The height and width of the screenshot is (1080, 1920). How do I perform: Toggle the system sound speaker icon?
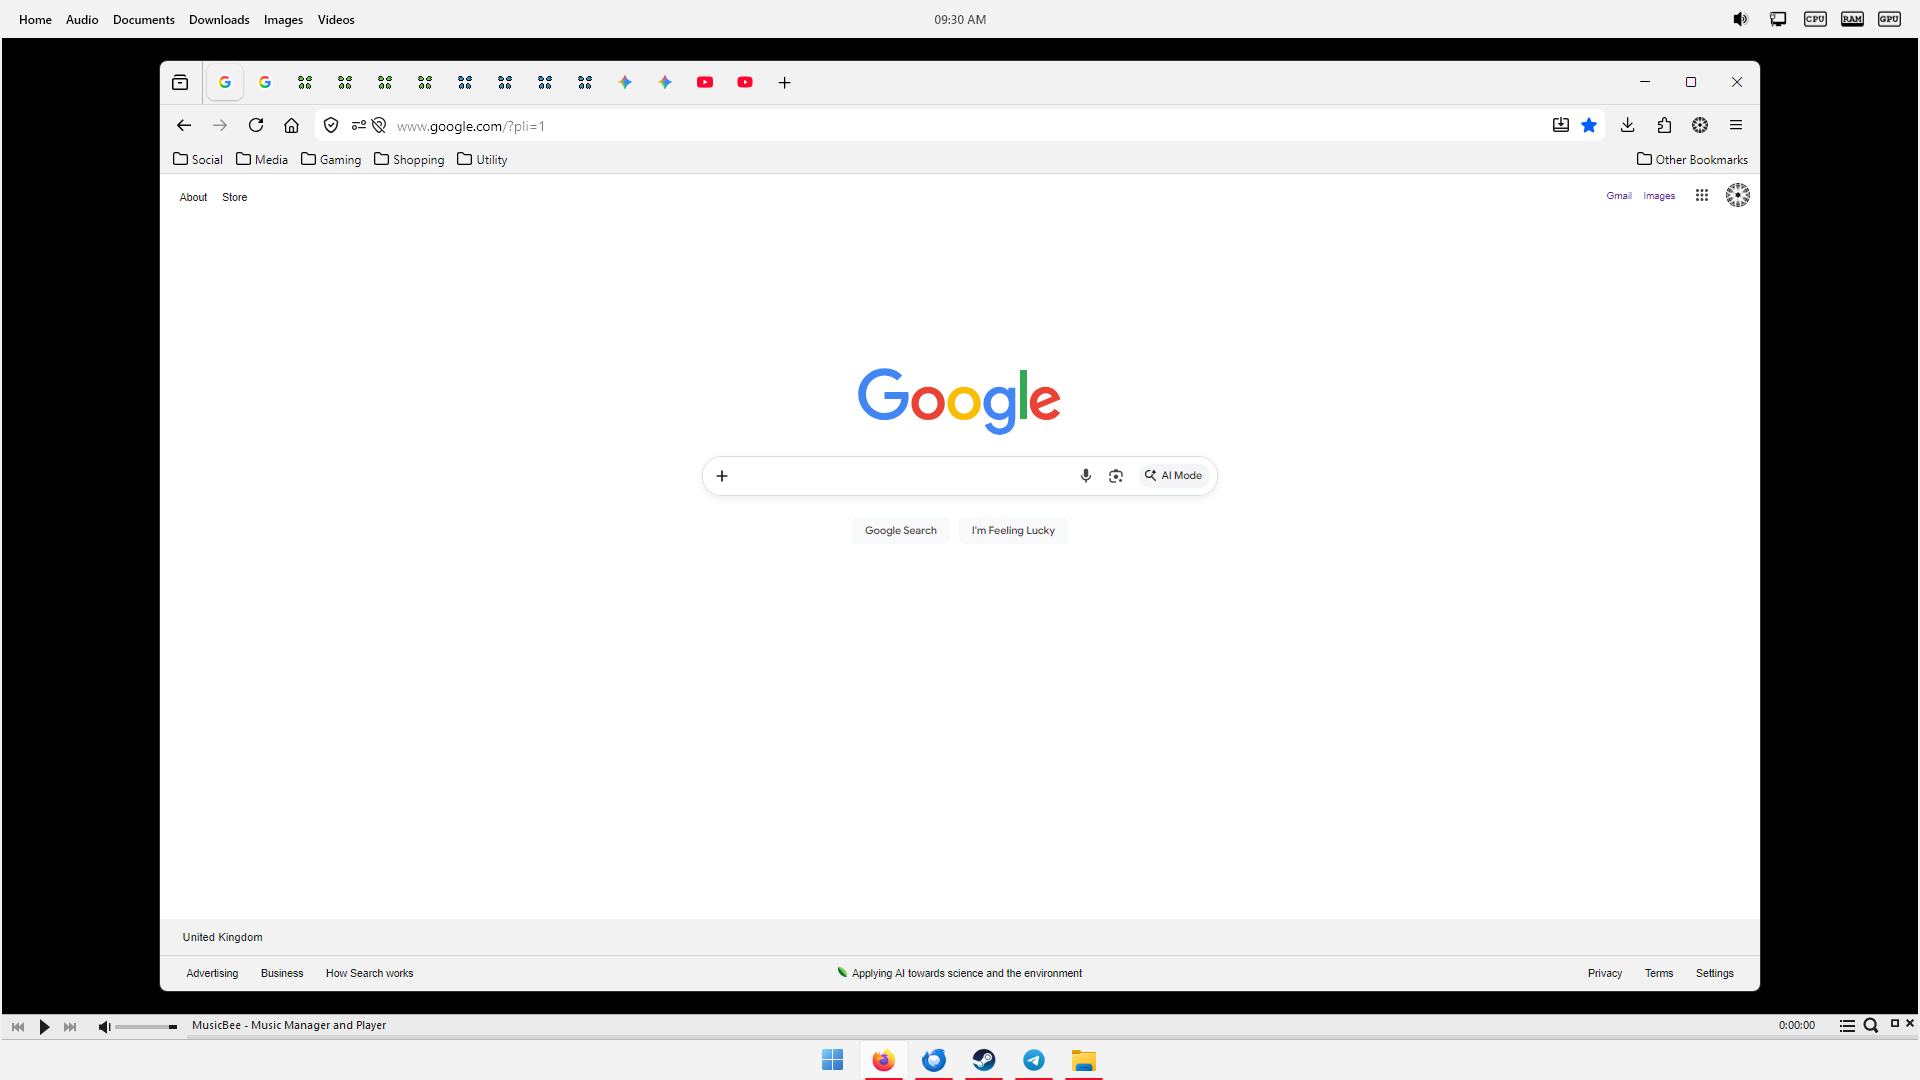1740,19
